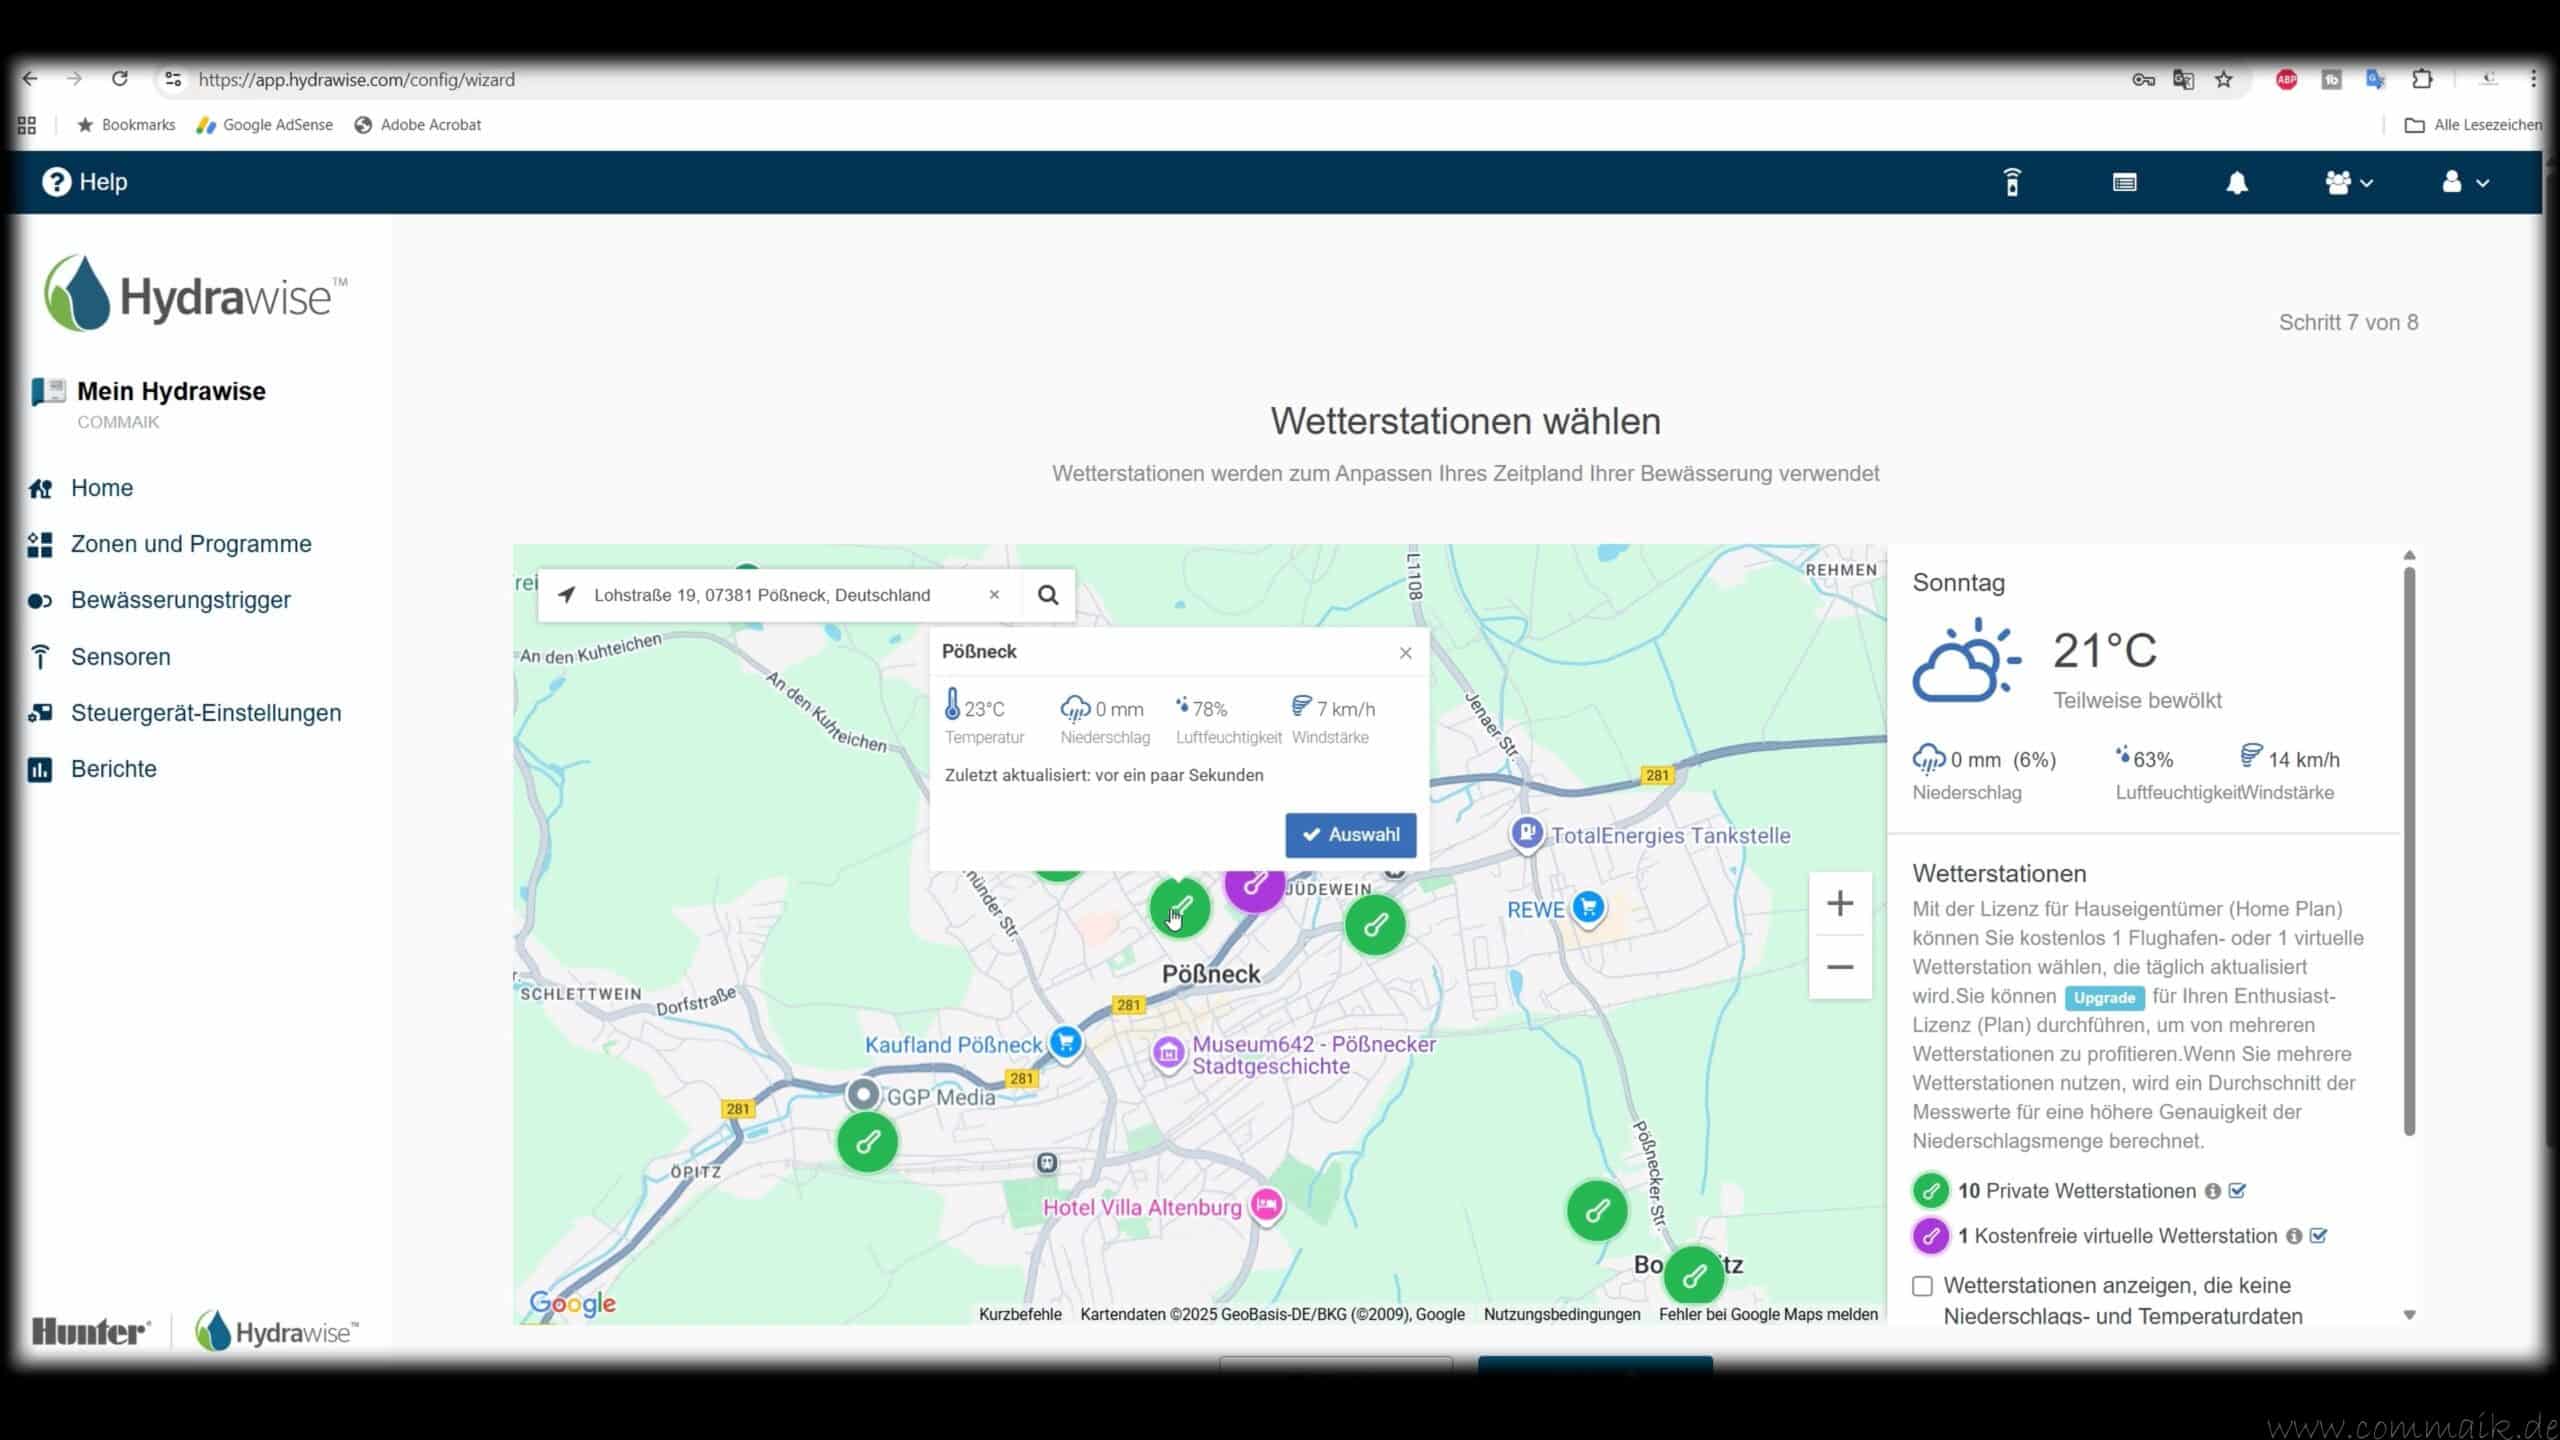Image resolution: width=2560 pixels, height=1440 pixels.
Task: Click the Museum642 map pin
Action: click(1168, 1053)
